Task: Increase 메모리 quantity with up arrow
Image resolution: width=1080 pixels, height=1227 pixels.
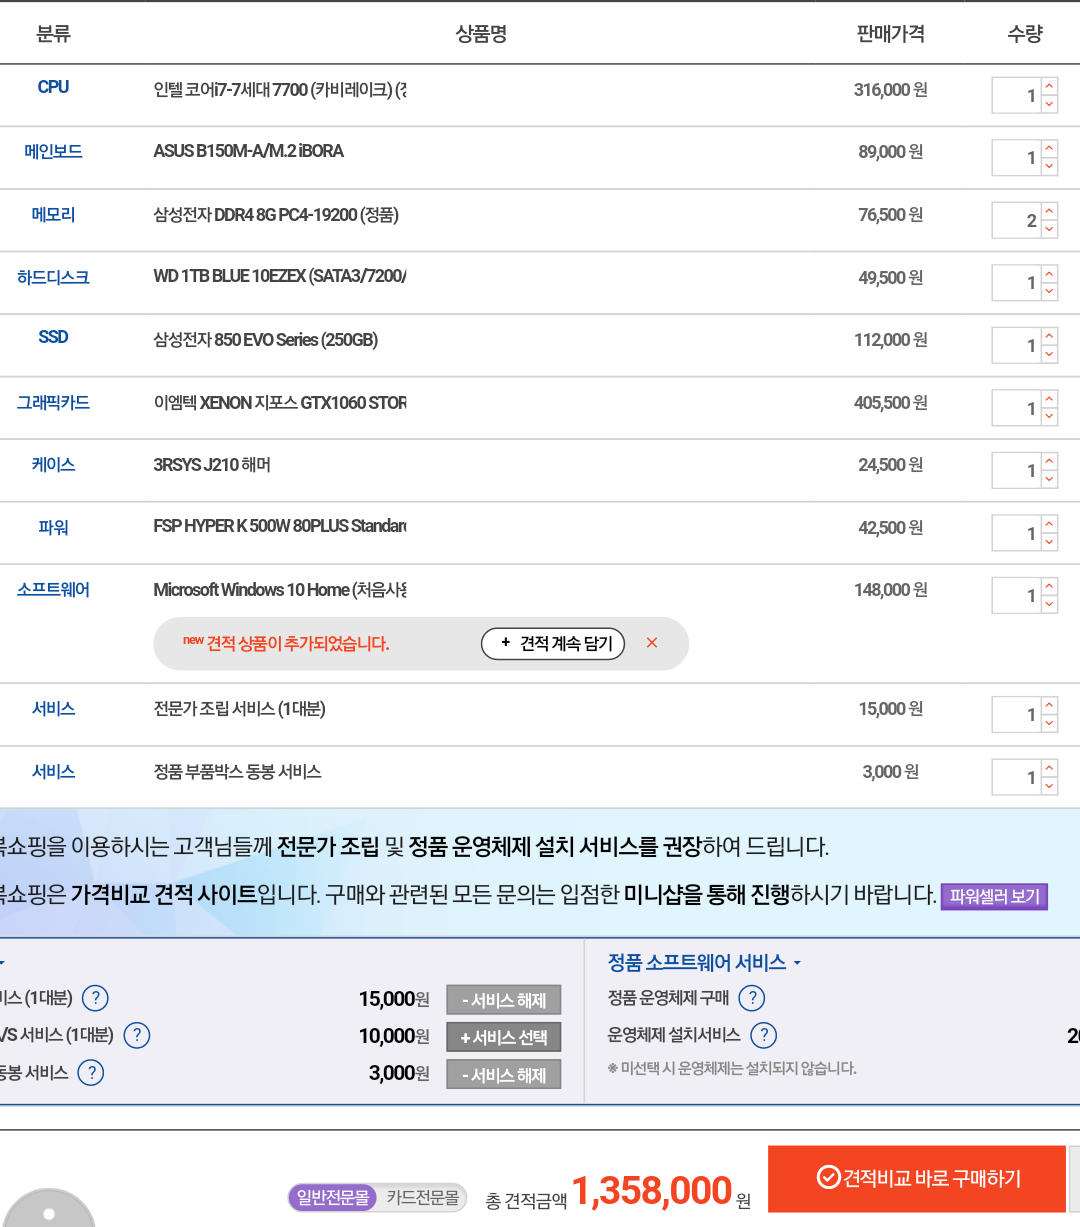Action: pos(1049,212)
